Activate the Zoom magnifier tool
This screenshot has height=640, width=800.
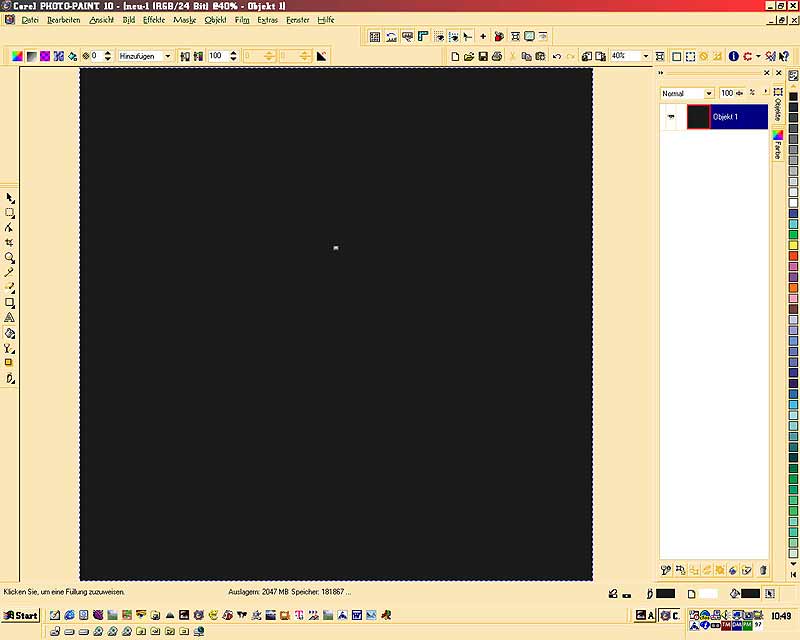click(10, 258)
